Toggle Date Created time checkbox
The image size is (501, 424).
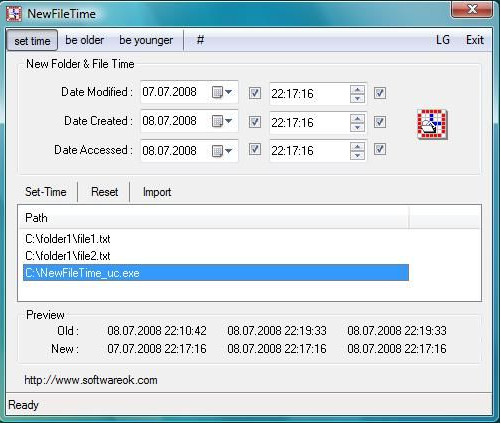click(x=380, y=122)
